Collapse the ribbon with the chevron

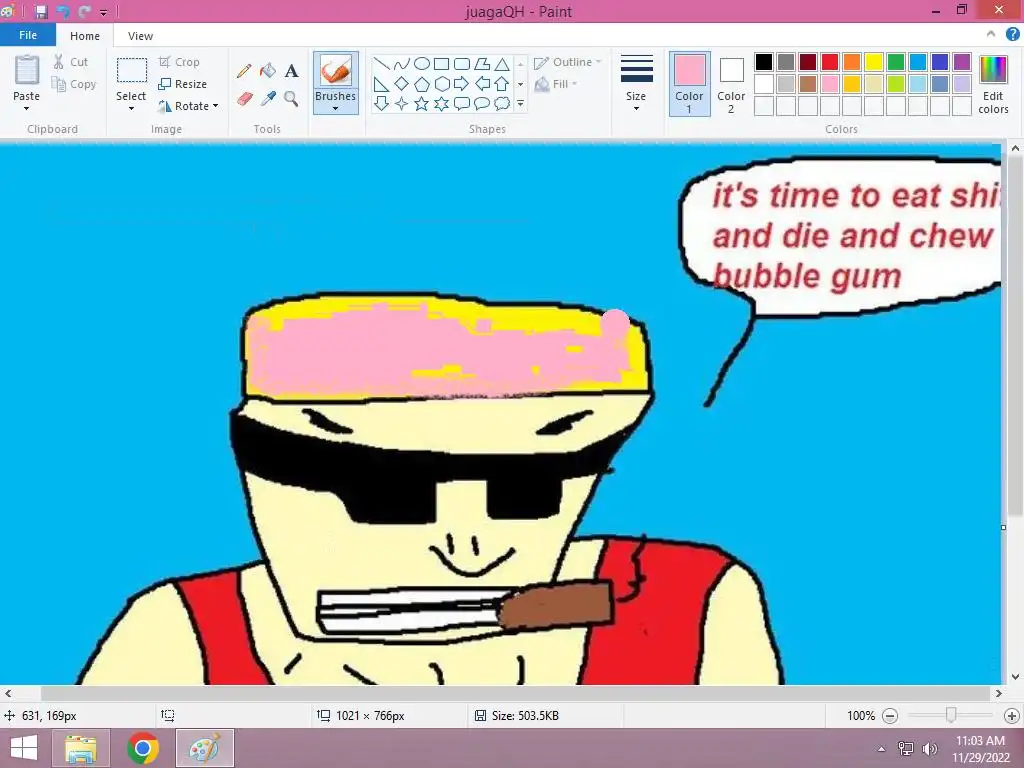(x=991, y=34)
